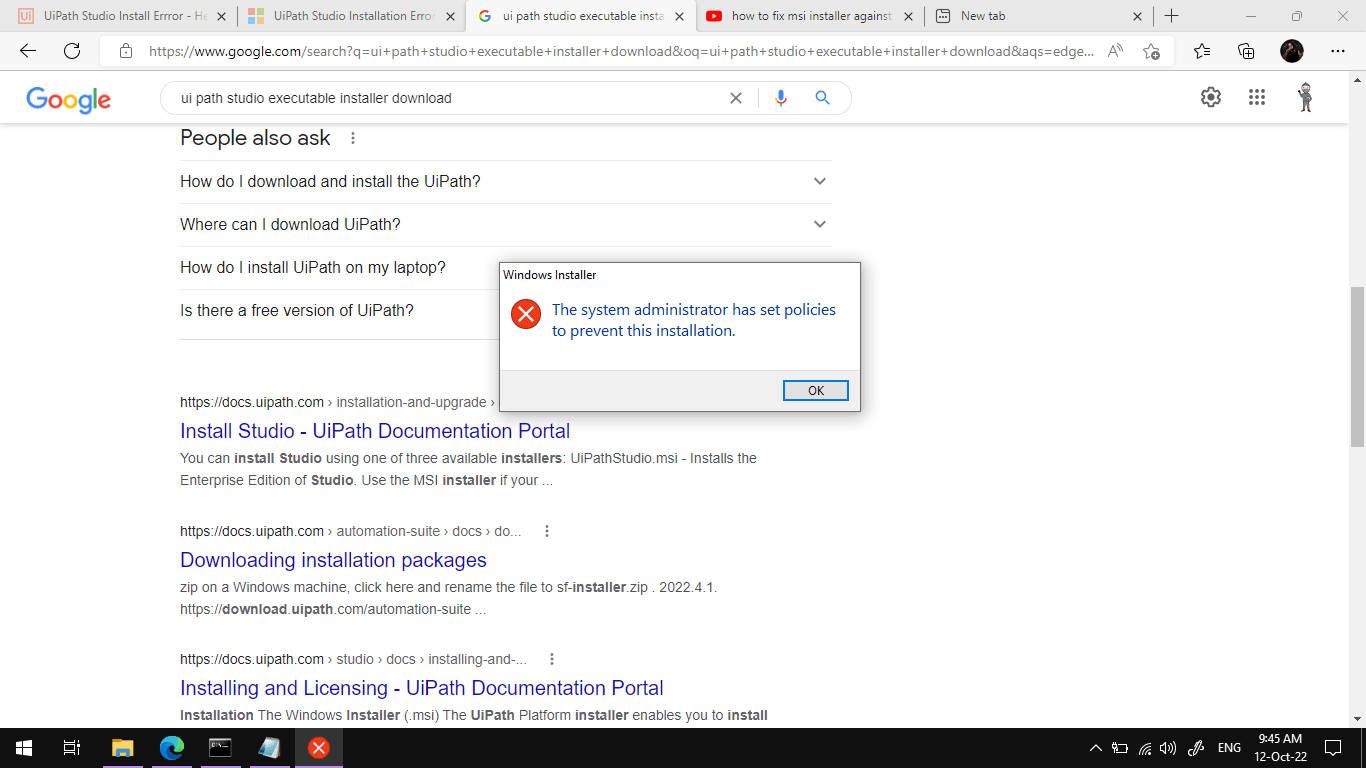Select the Windows Installer error taskbar item

318,748
